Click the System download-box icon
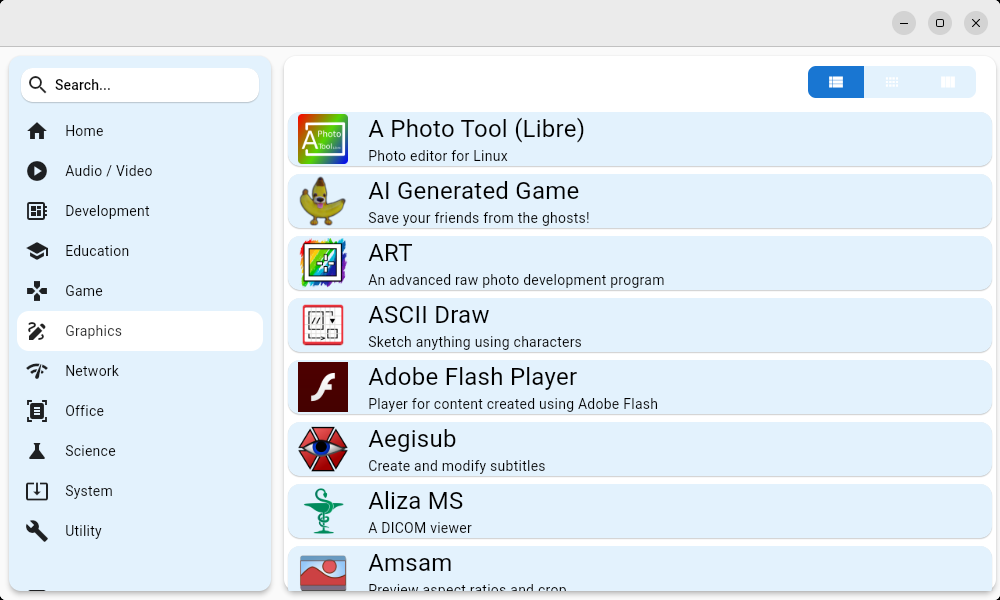Screen dimensions: 1000x600 (37, 491)
